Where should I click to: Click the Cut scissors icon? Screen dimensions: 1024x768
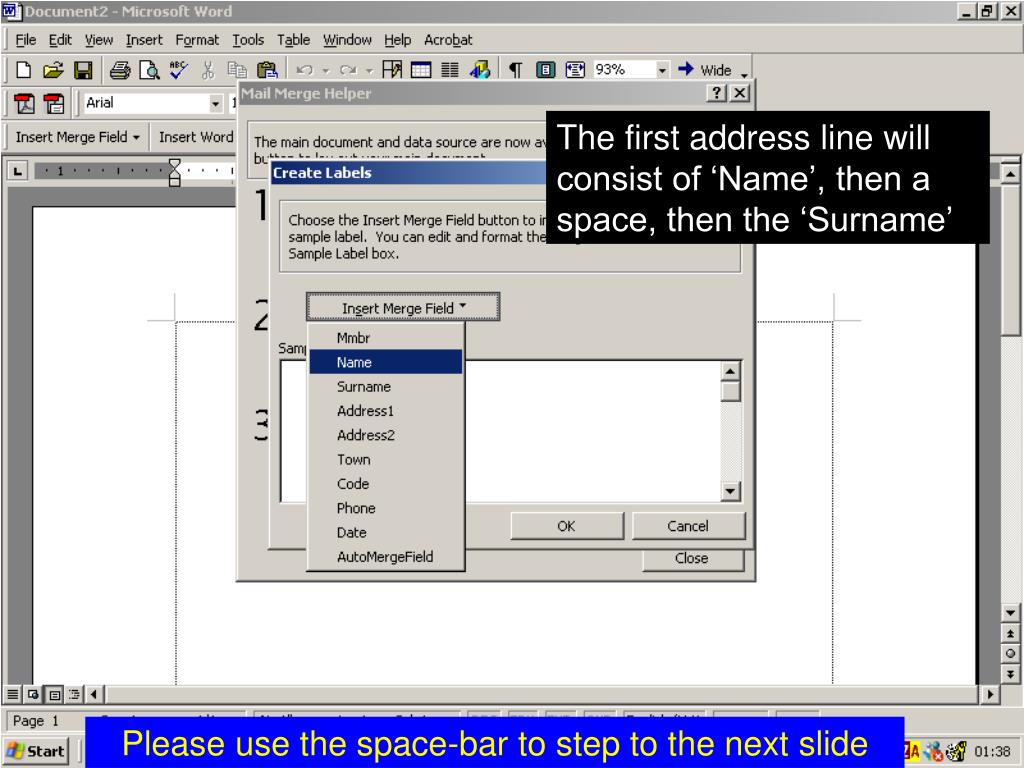pos(208,70)
